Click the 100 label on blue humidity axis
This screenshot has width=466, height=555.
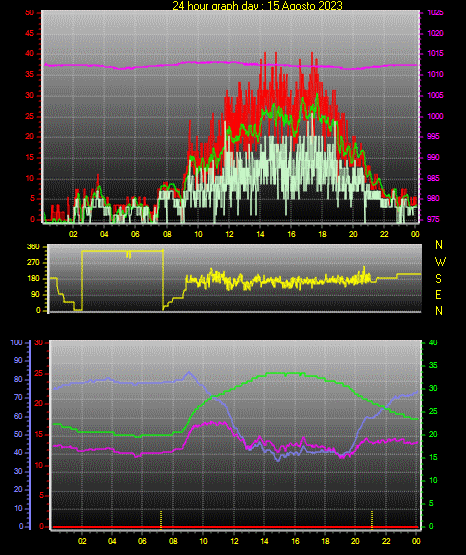pos(17,343)
